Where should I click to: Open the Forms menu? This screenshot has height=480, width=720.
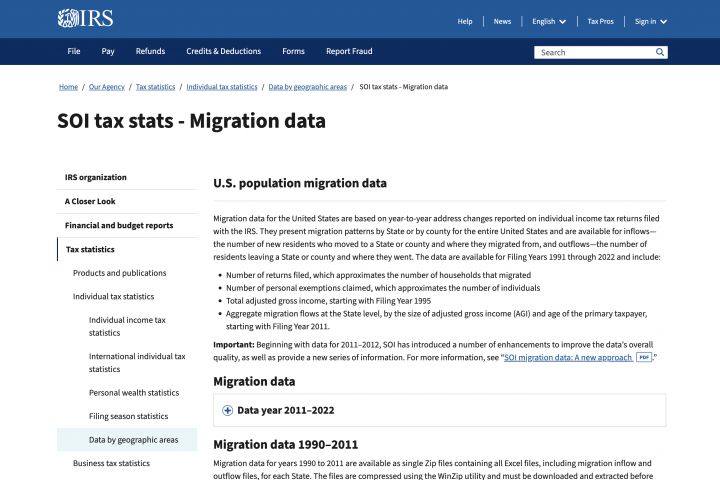pos(293,51)
